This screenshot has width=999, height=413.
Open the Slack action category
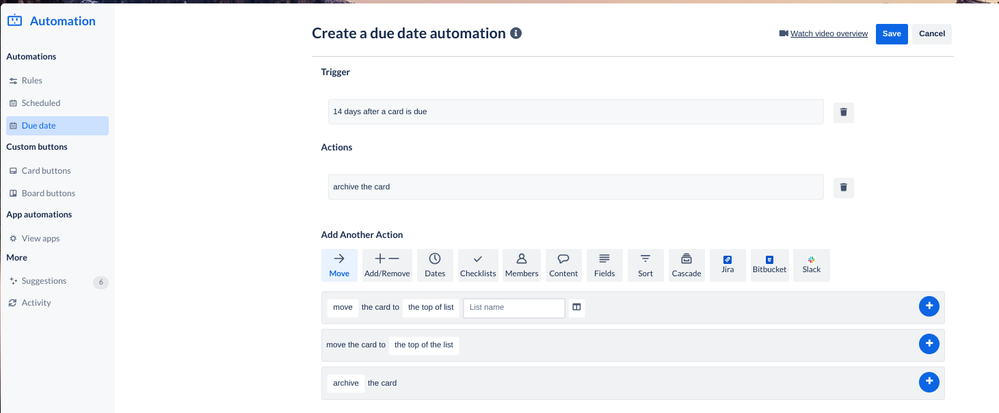coord(812,265)
